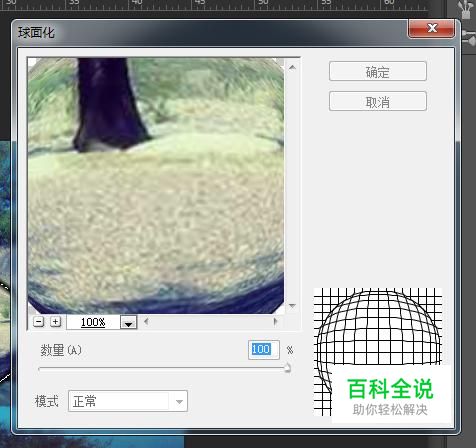The image size is (476, 448).
Task: Confirm with the 确定 button
Action: [x=378, y=71]
